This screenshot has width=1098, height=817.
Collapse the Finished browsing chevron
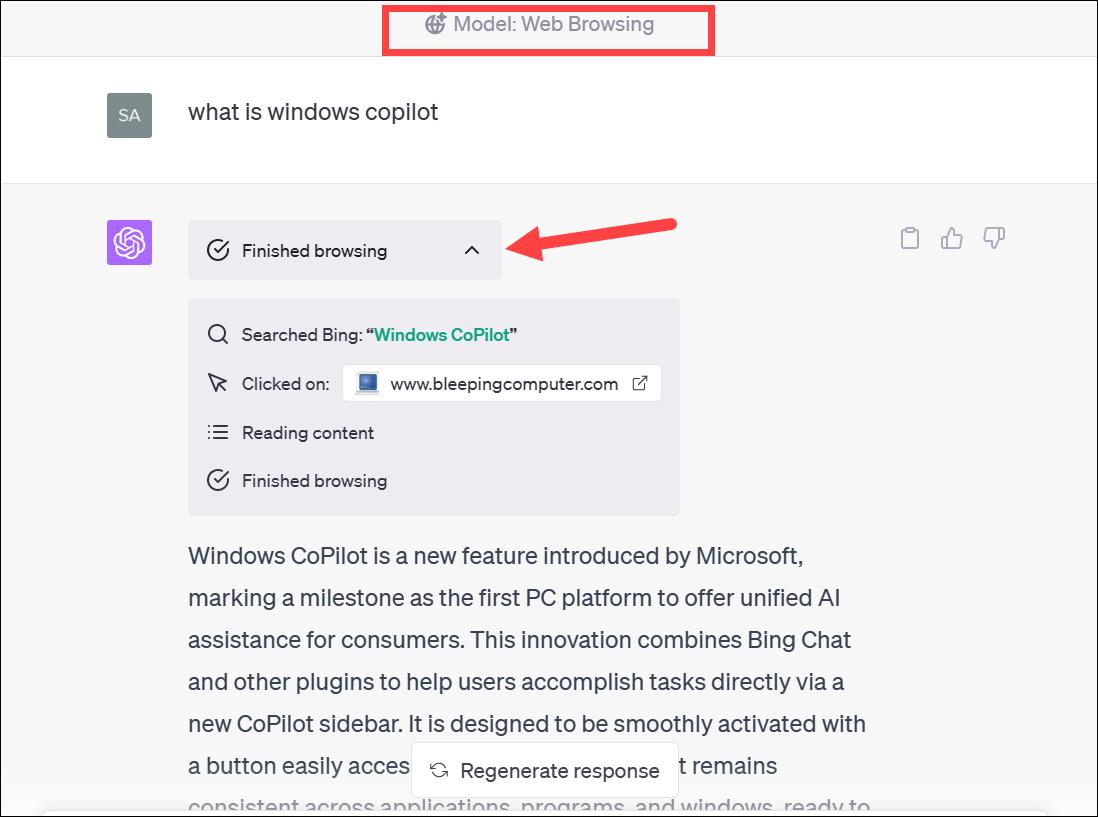[x=472, y=250]
